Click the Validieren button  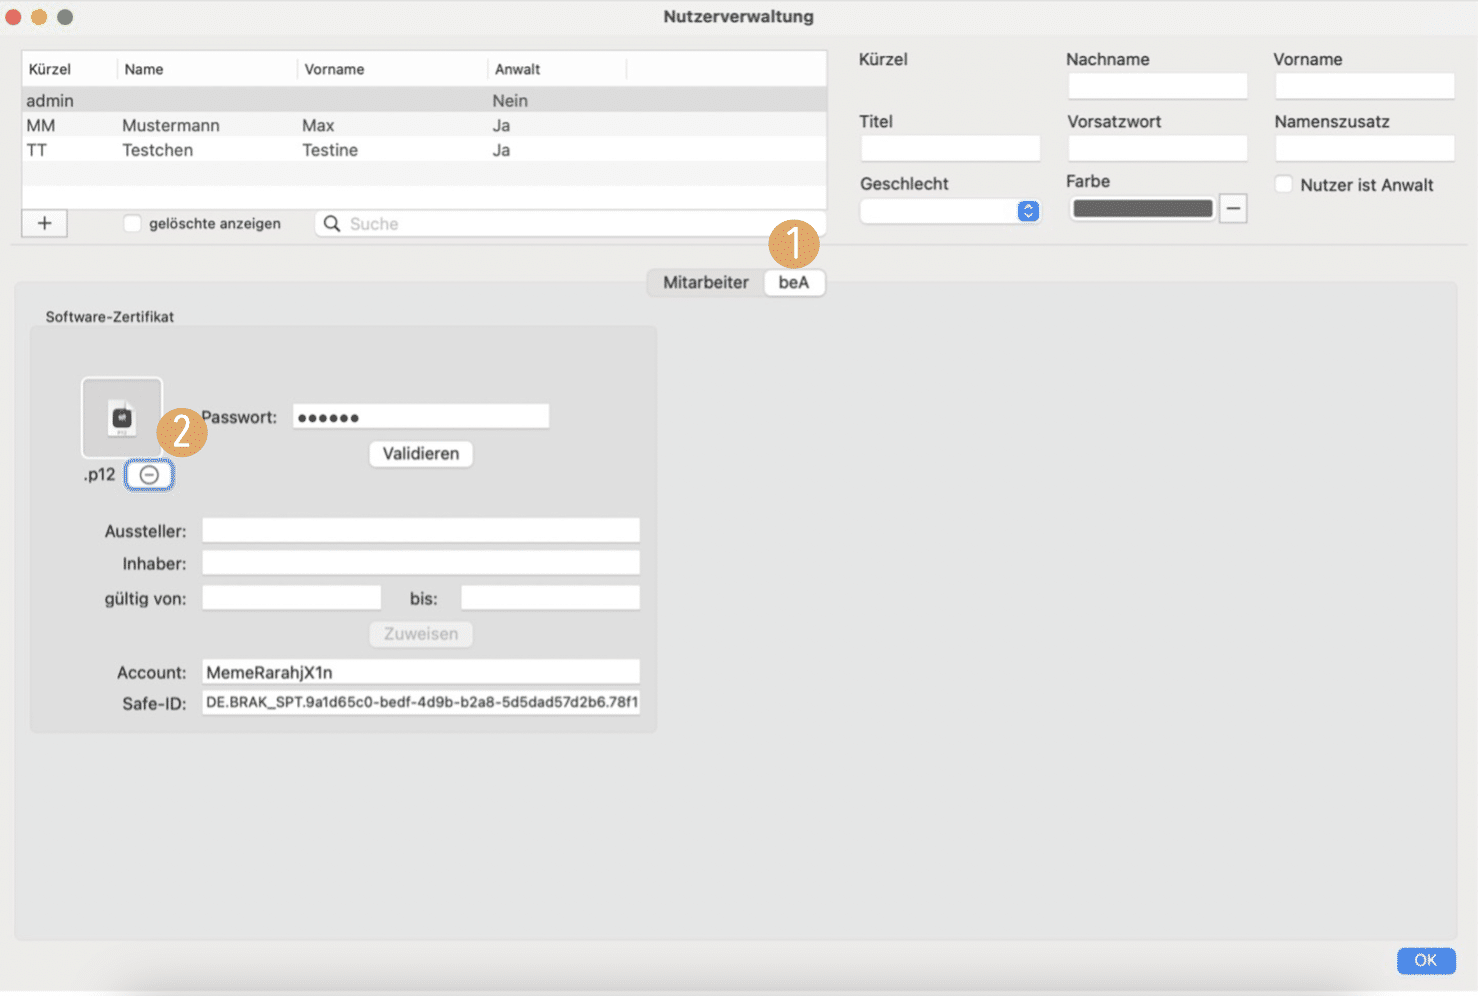click(421, 453)
